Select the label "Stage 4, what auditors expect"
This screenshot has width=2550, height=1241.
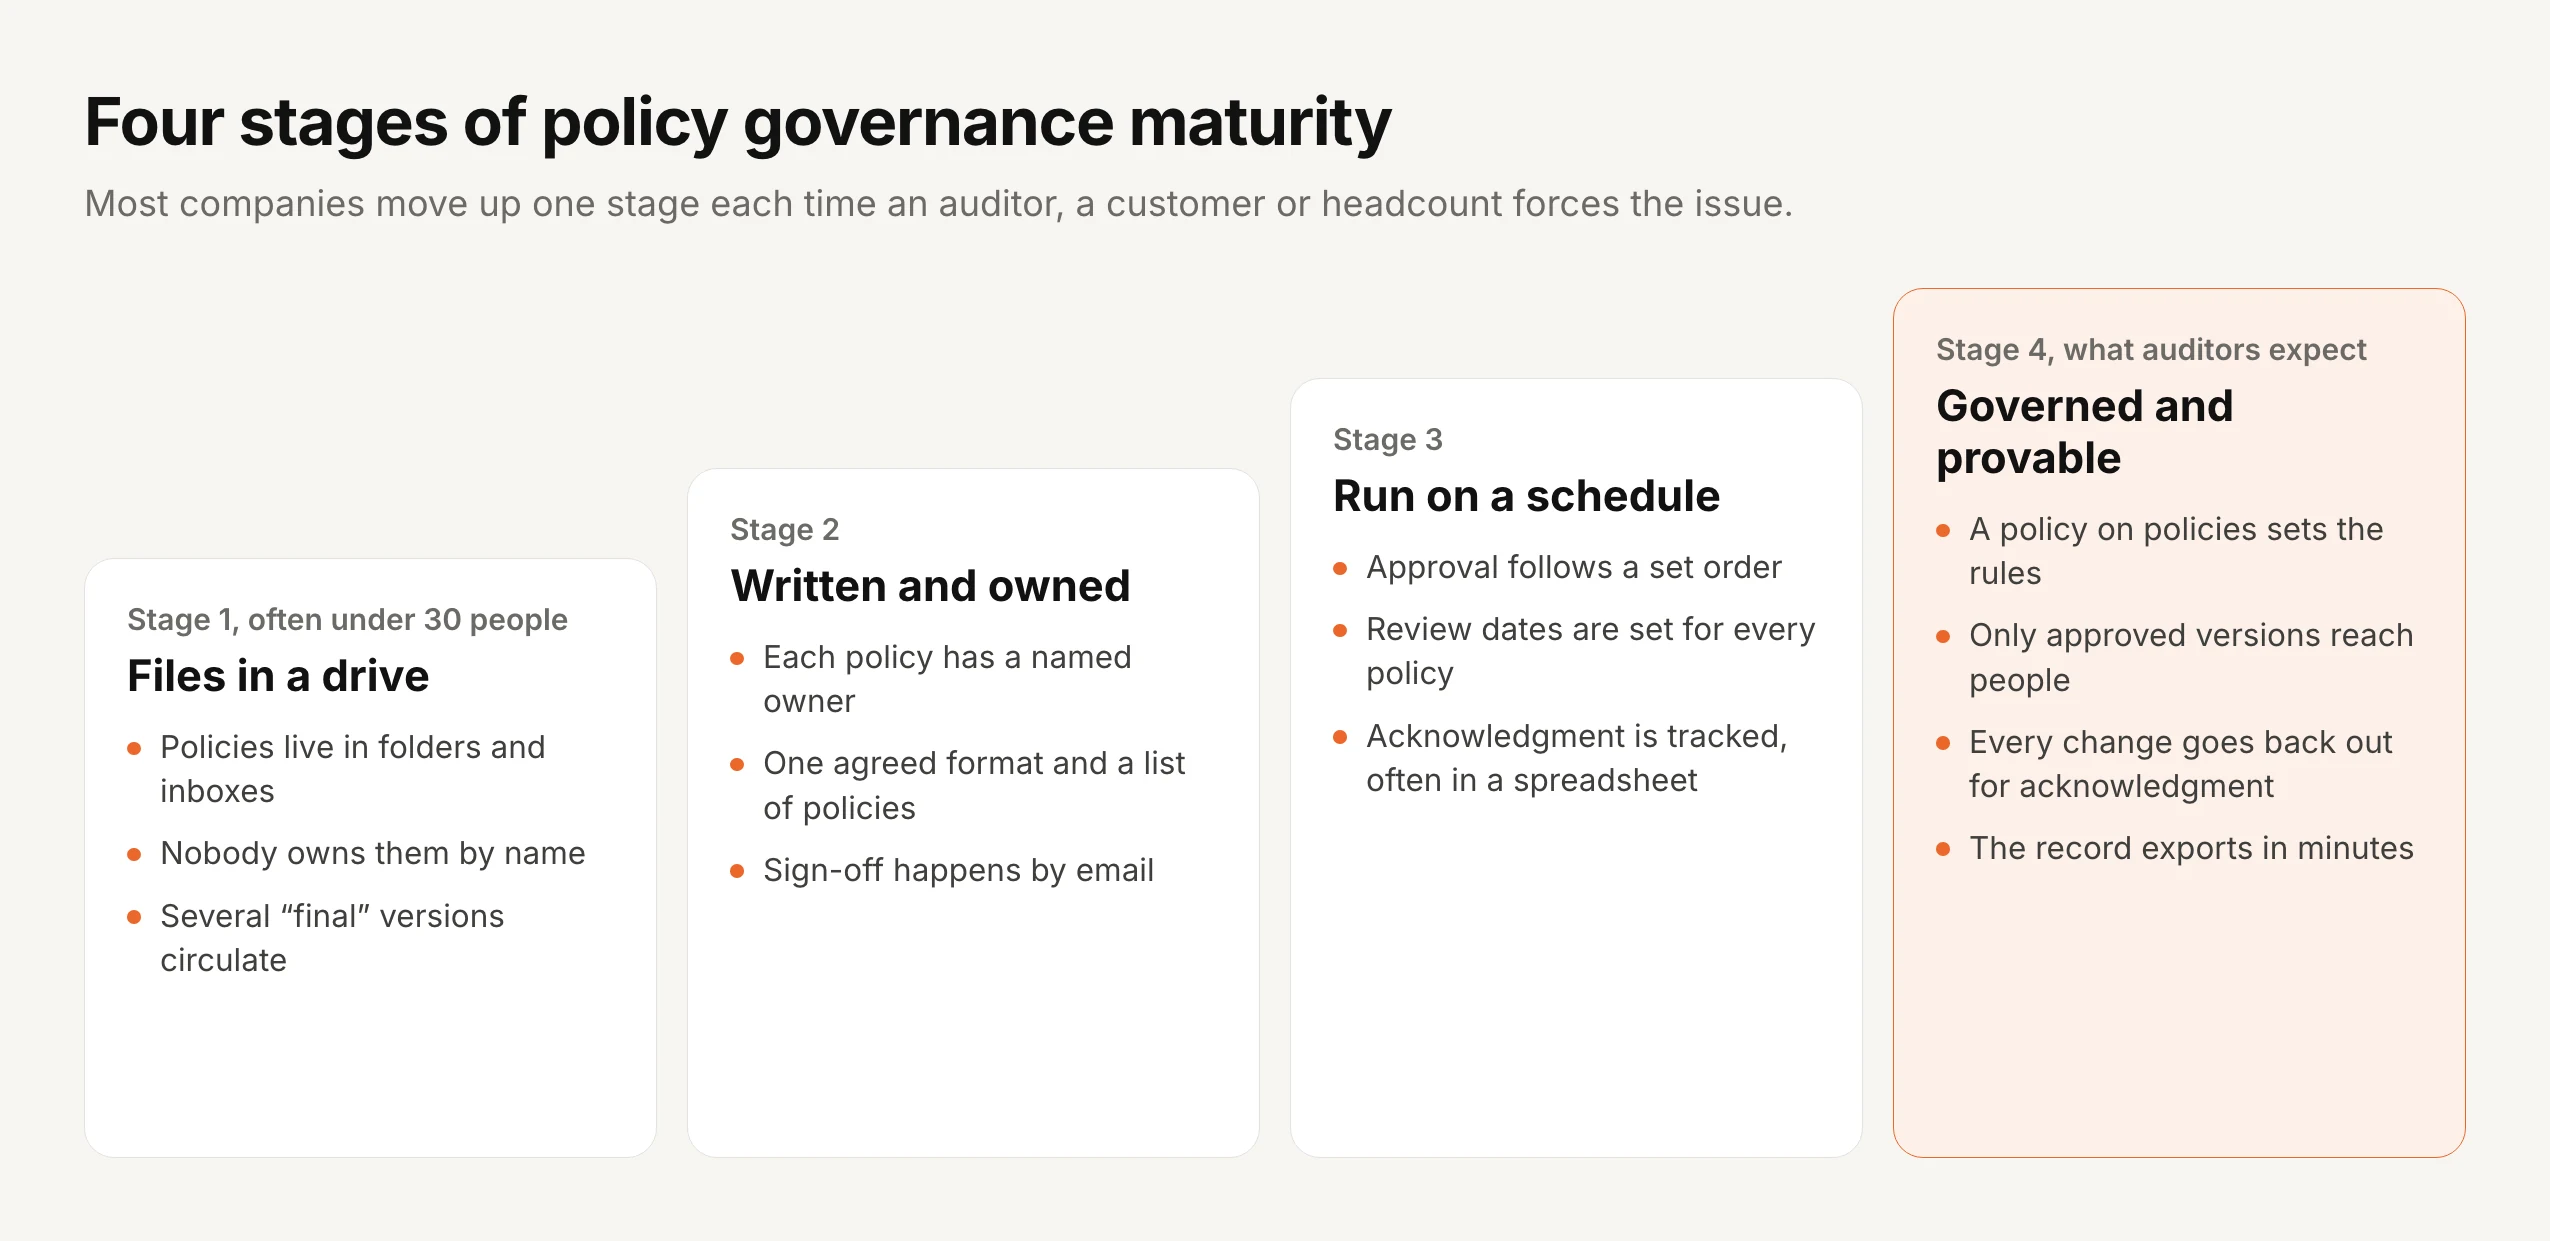click(x=2150, y=350)
